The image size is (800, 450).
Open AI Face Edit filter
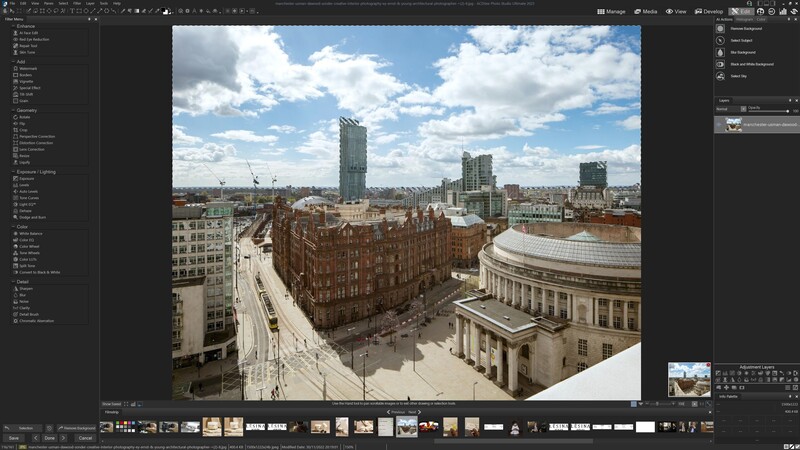(x=28, y=33)
